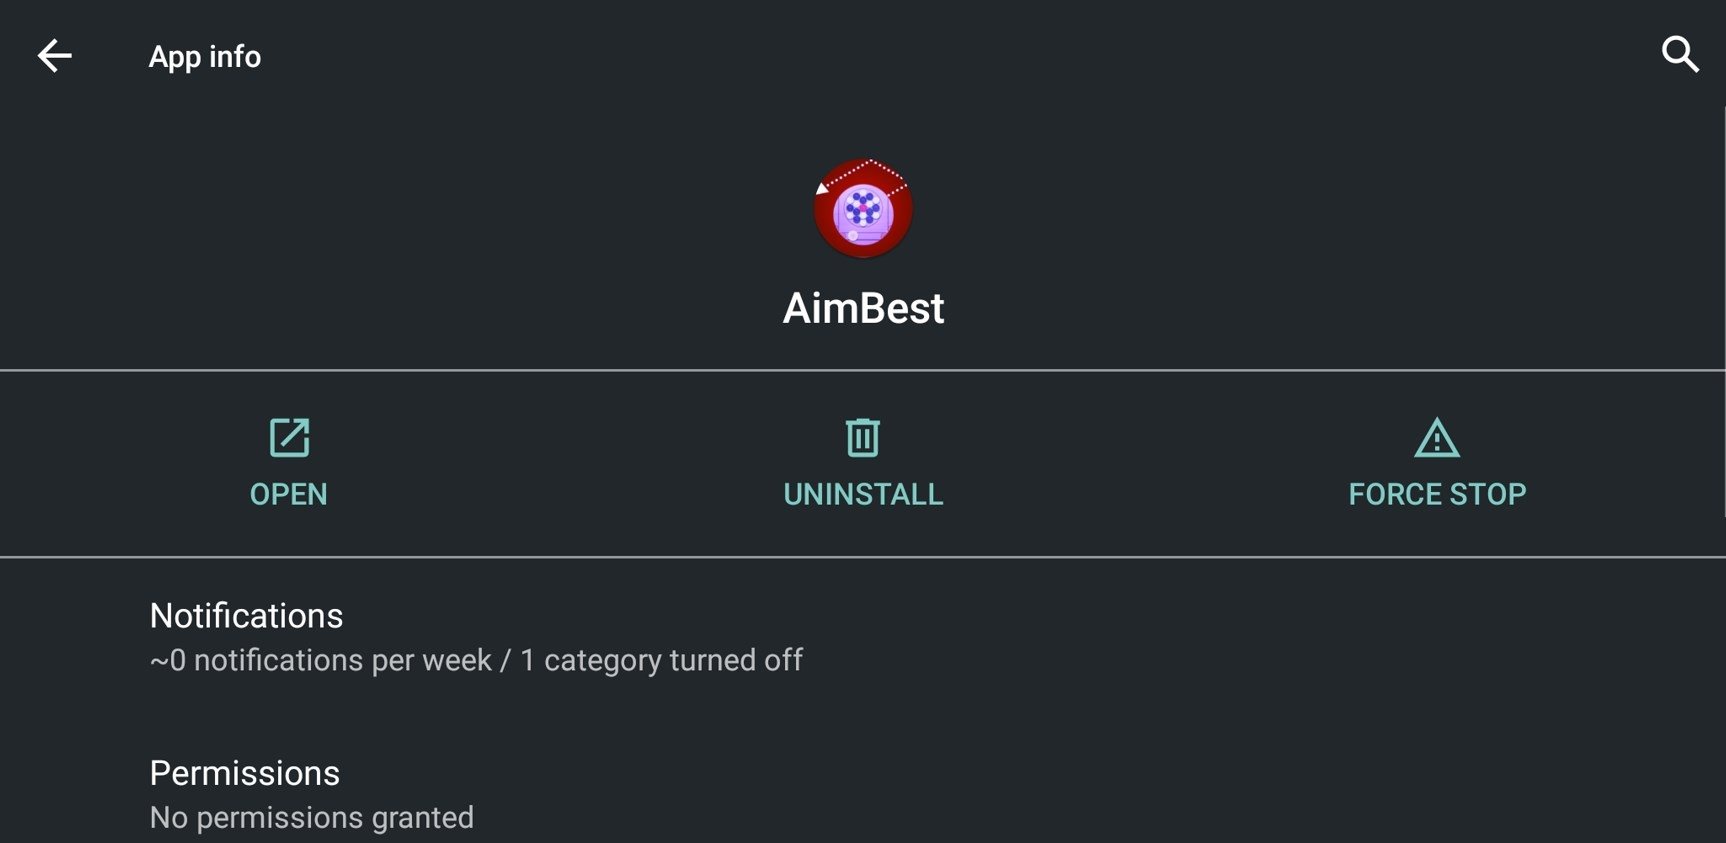Tap the App info title
The image size is (1726, 843).
pyautogui.click(x=205, y=57)
